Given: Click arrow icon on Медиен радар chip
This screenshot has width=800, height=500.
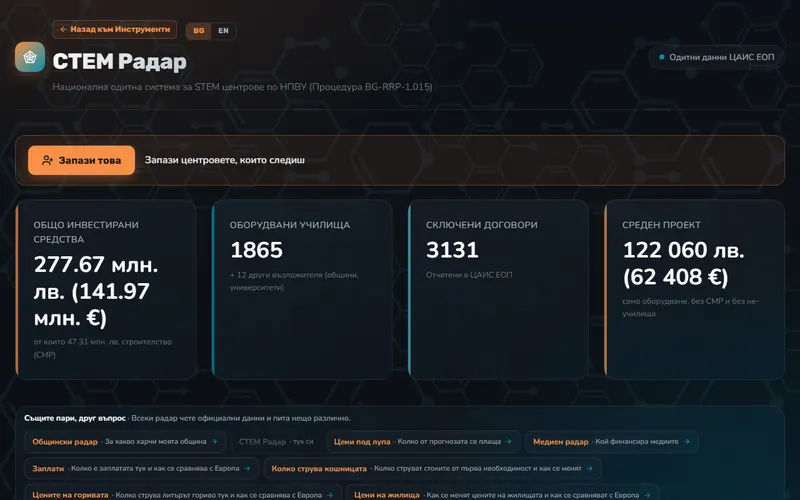Looking at the screenshot, I should 687,442.
